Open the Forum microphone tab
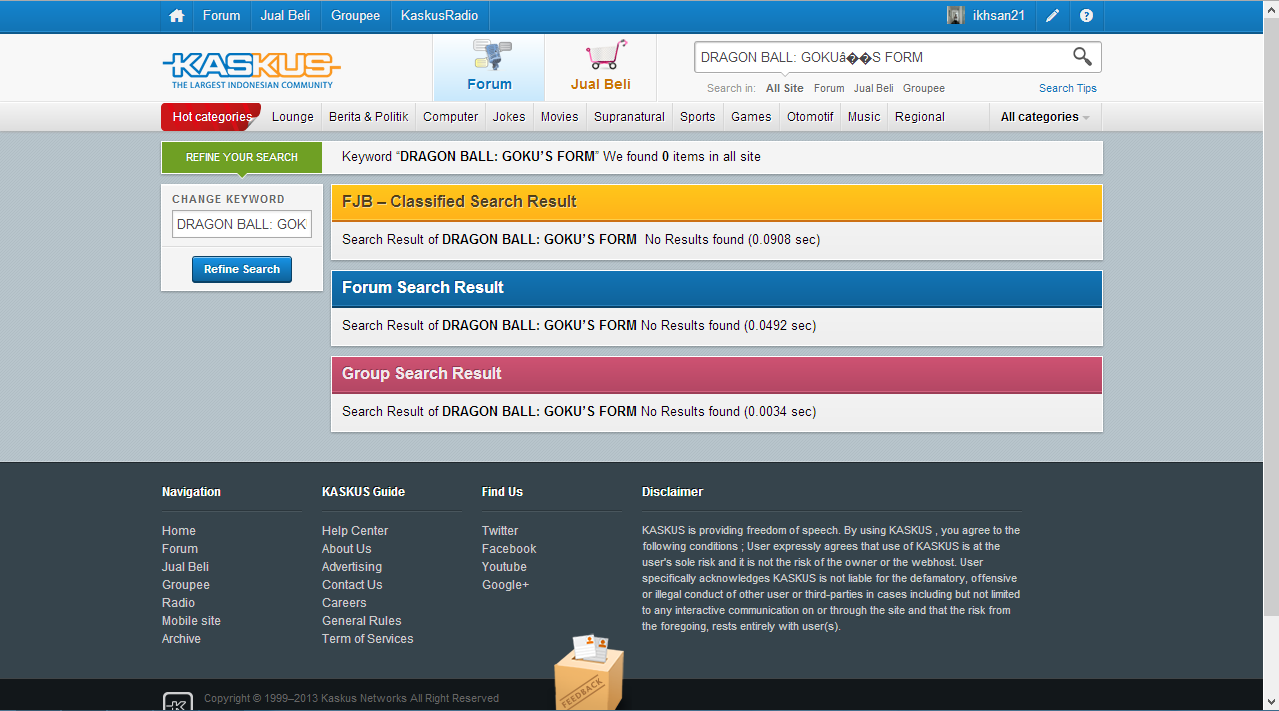Screen dimensions: 1279x711 pos(489,67)
